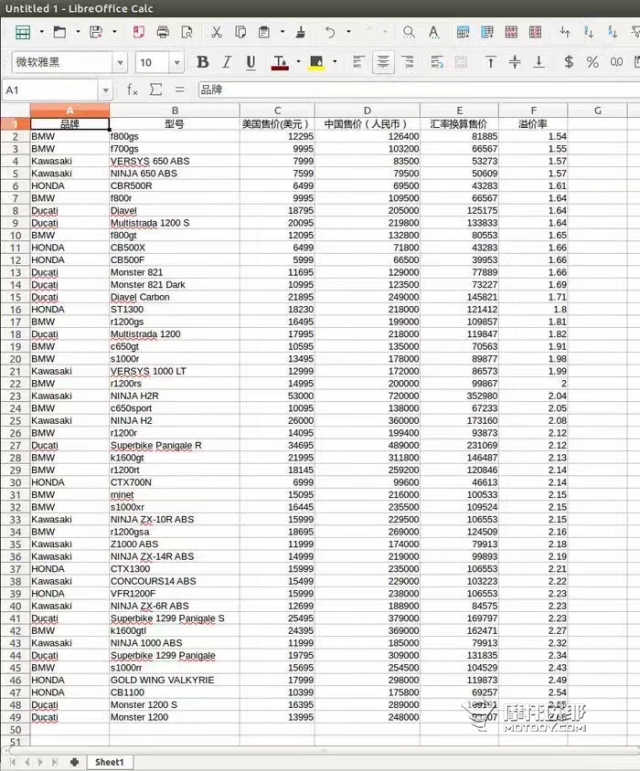
Task: Click the Open file icon
Action: [60, 32]
